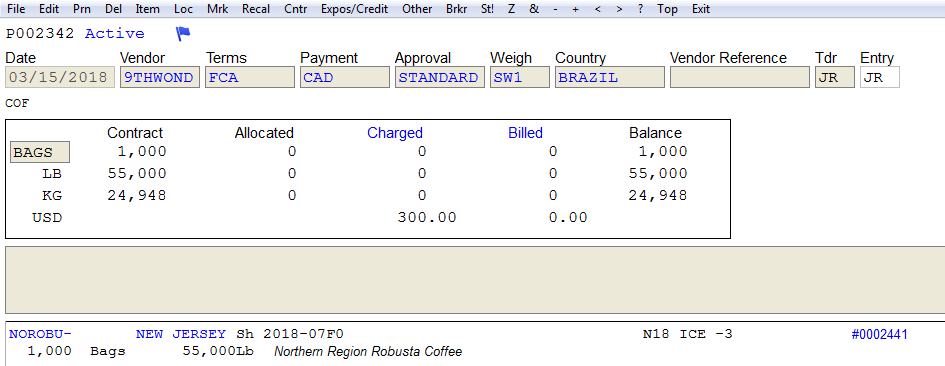Open the Loc menu
Image resolution: width=945 pixels, height=366 pixels.
click(x=183, y=9)
